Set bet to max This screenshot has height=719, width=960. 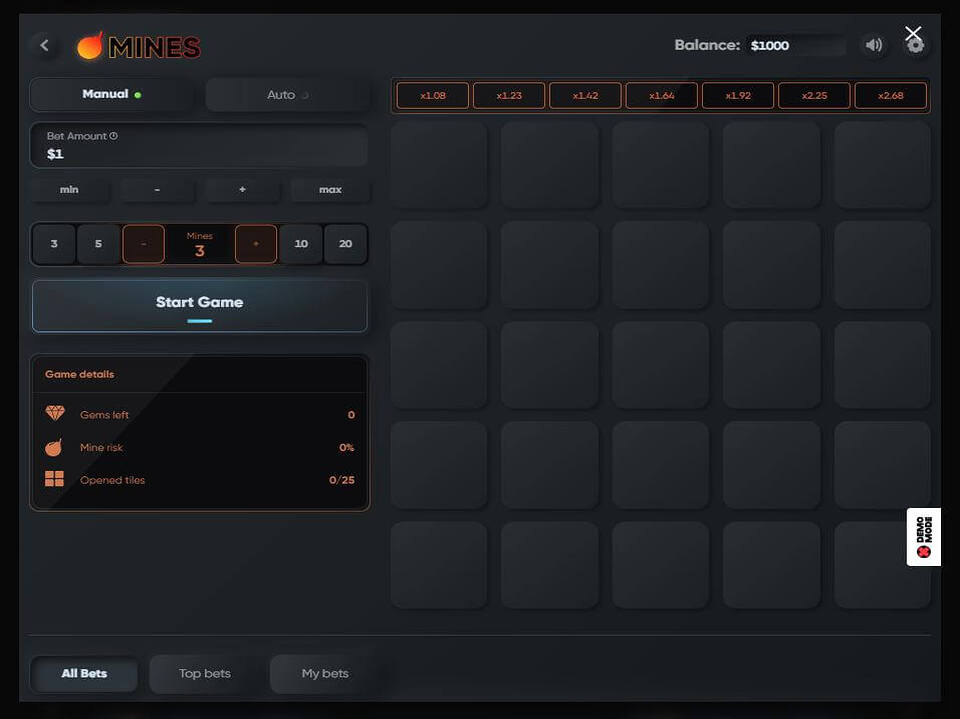[330, 190]
